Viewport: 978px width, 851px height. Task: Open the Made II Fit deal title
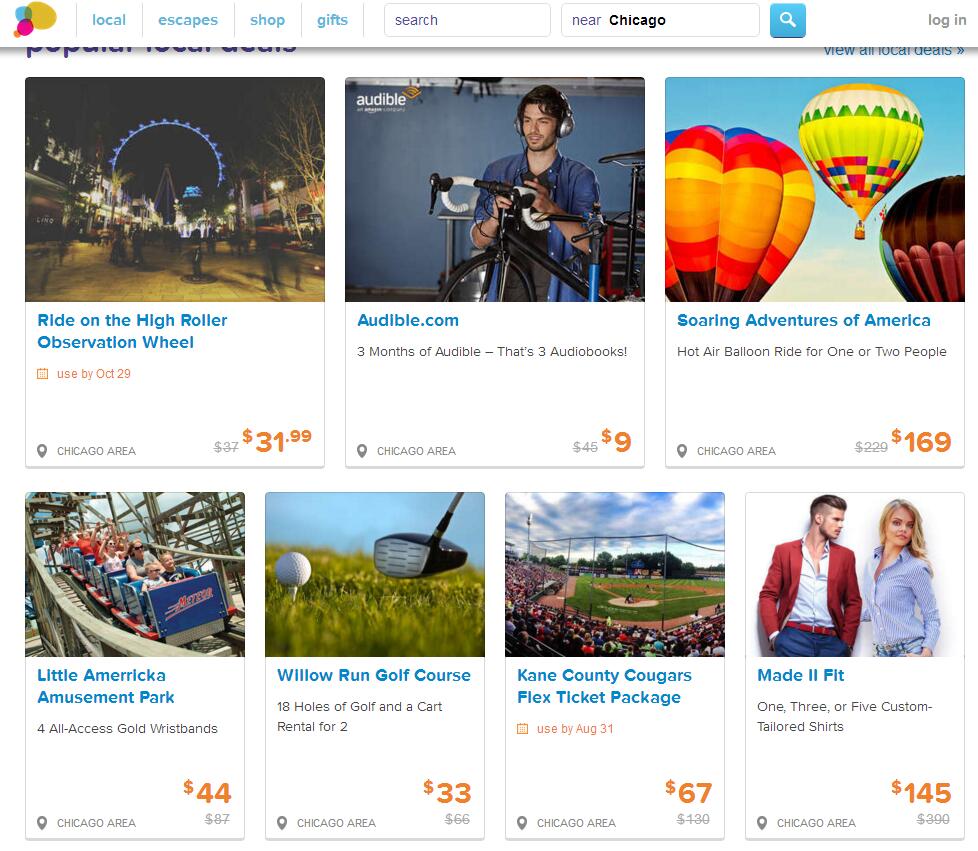pyautogui.click(x=800, y=675)
